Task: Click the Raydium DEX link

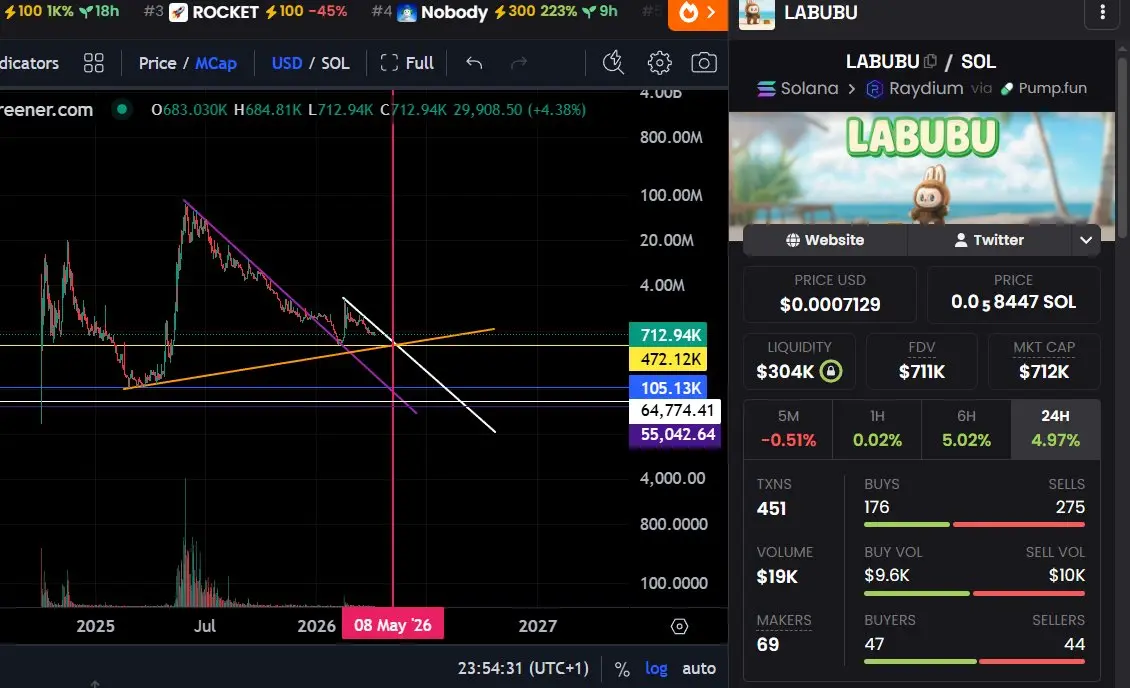Action: click(x=915, y=89)
